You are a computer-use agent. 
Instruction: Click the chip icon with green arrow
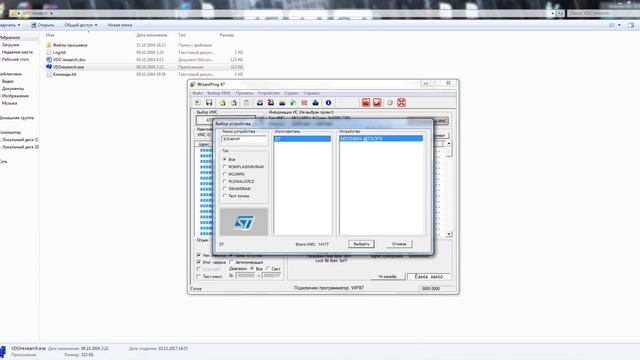[293, 102]
